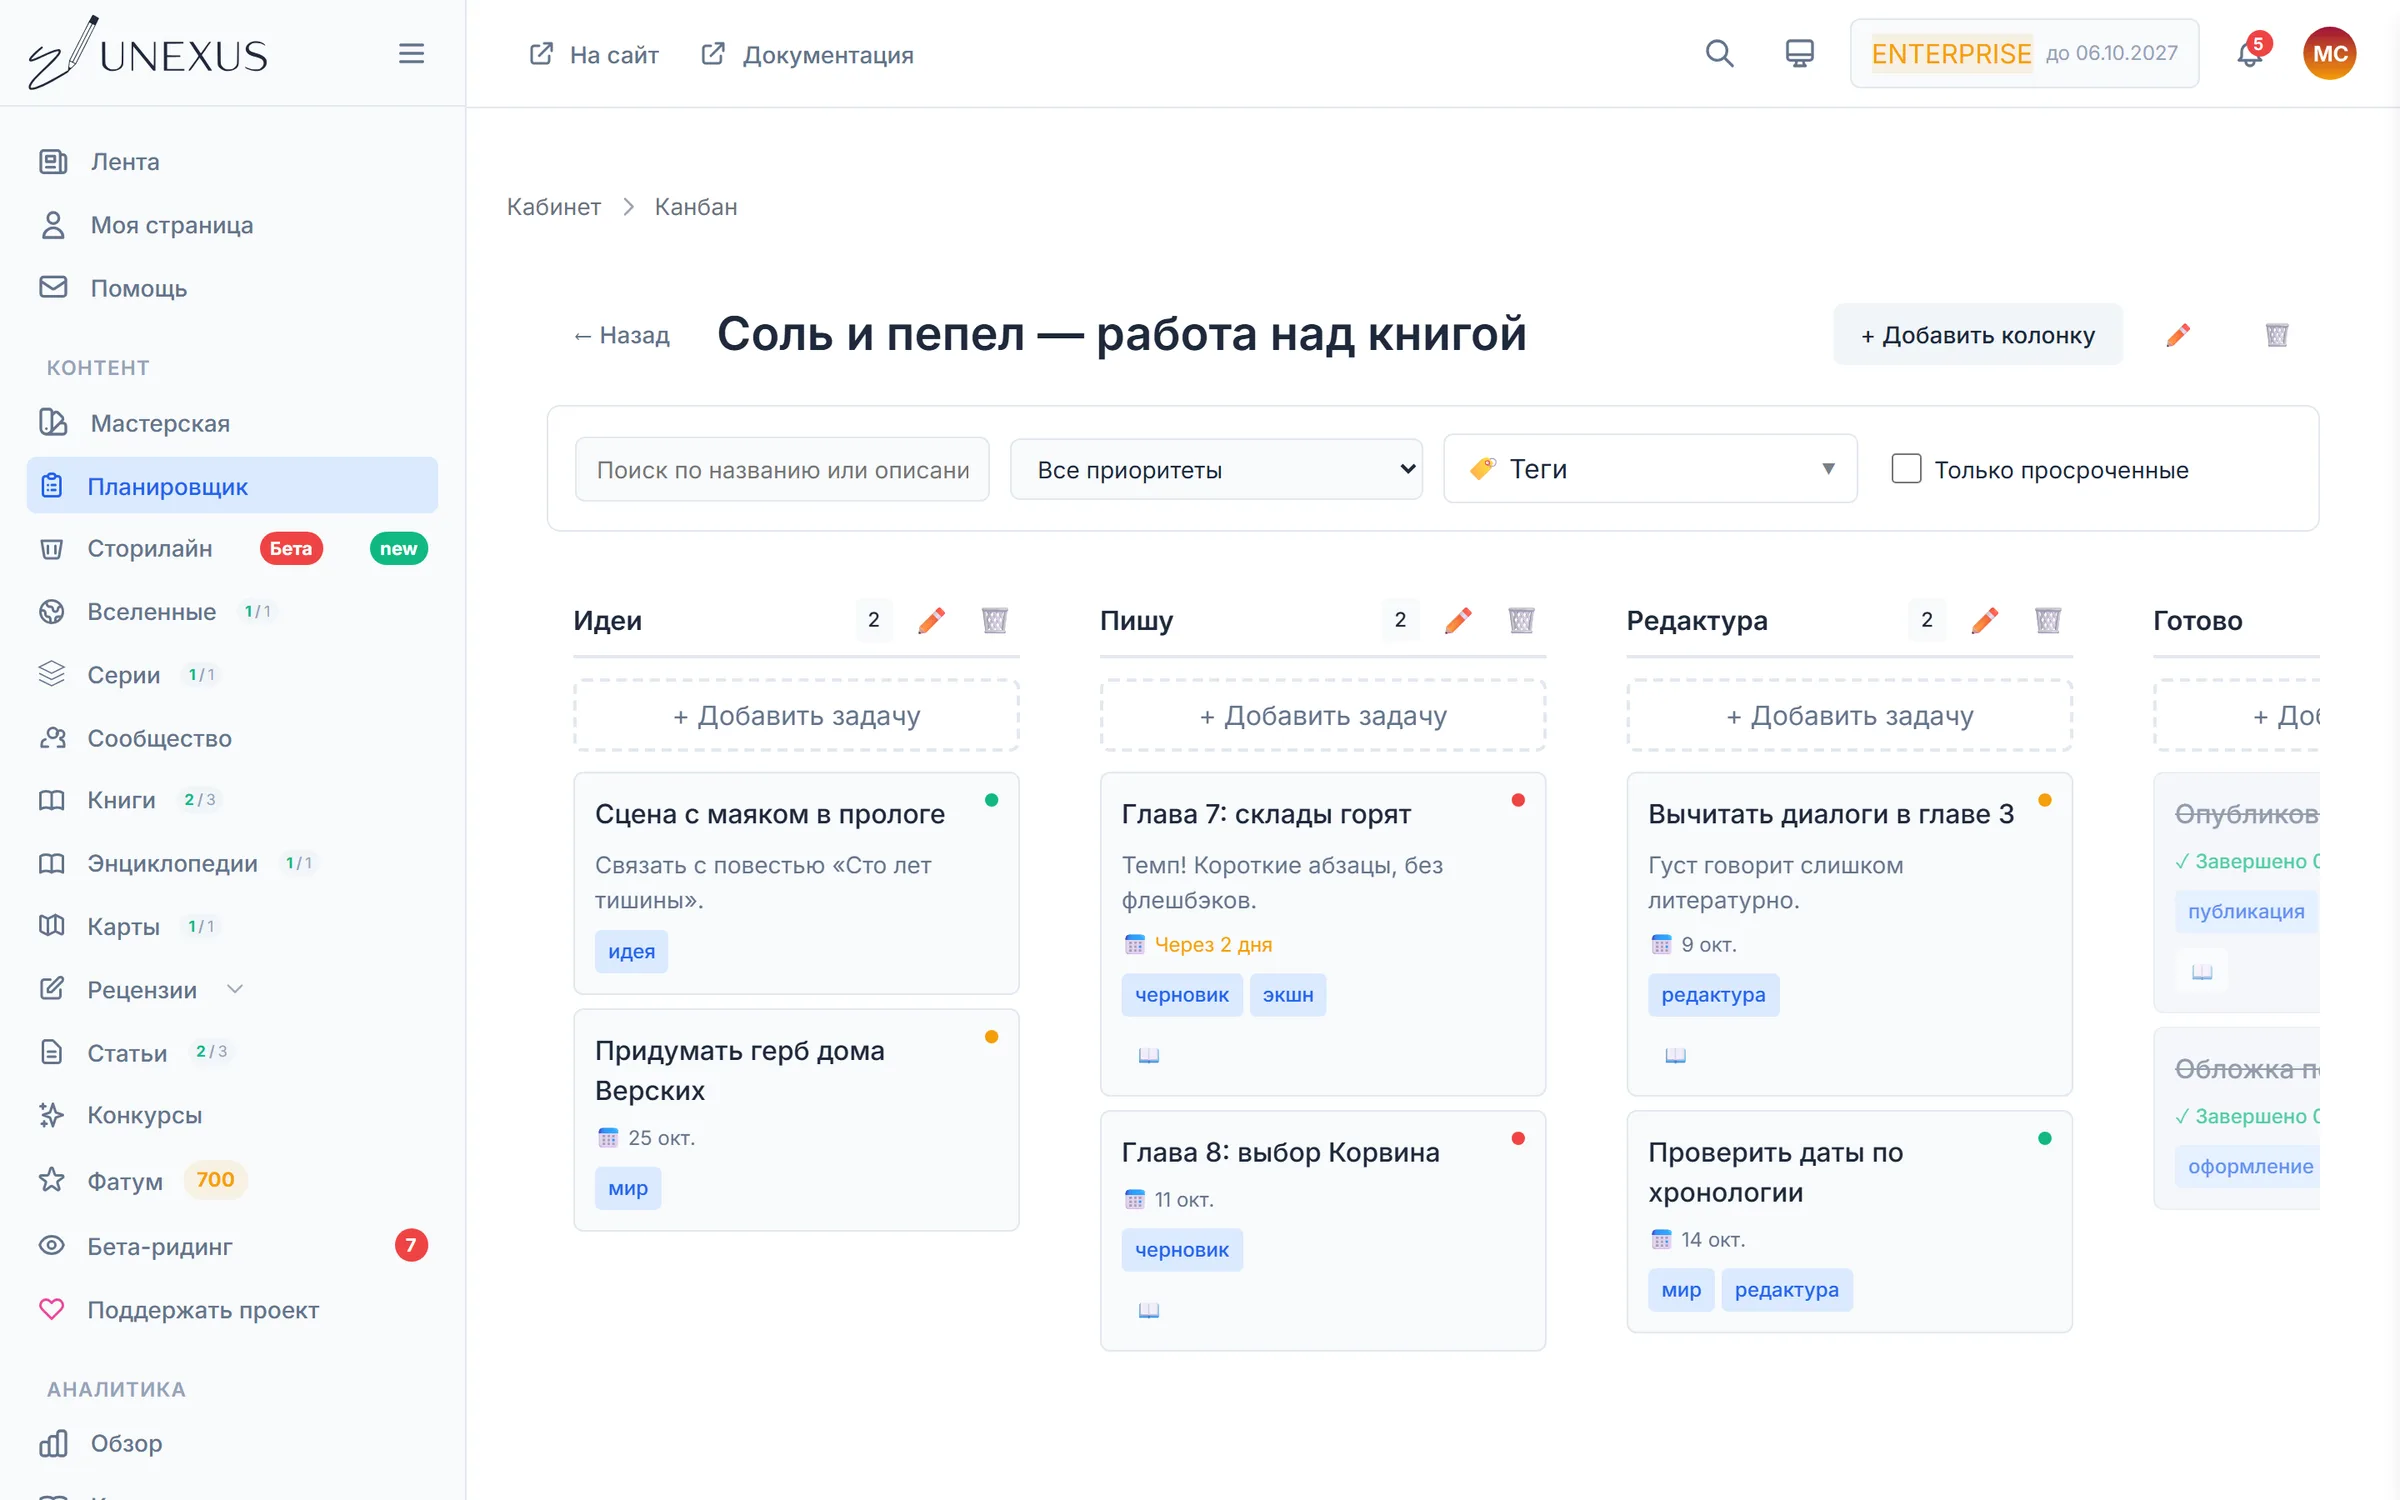Expand the Теги filter dropdown
The width and height of the screenshot is (2400, 1500).
click(x=1650, y=468)
